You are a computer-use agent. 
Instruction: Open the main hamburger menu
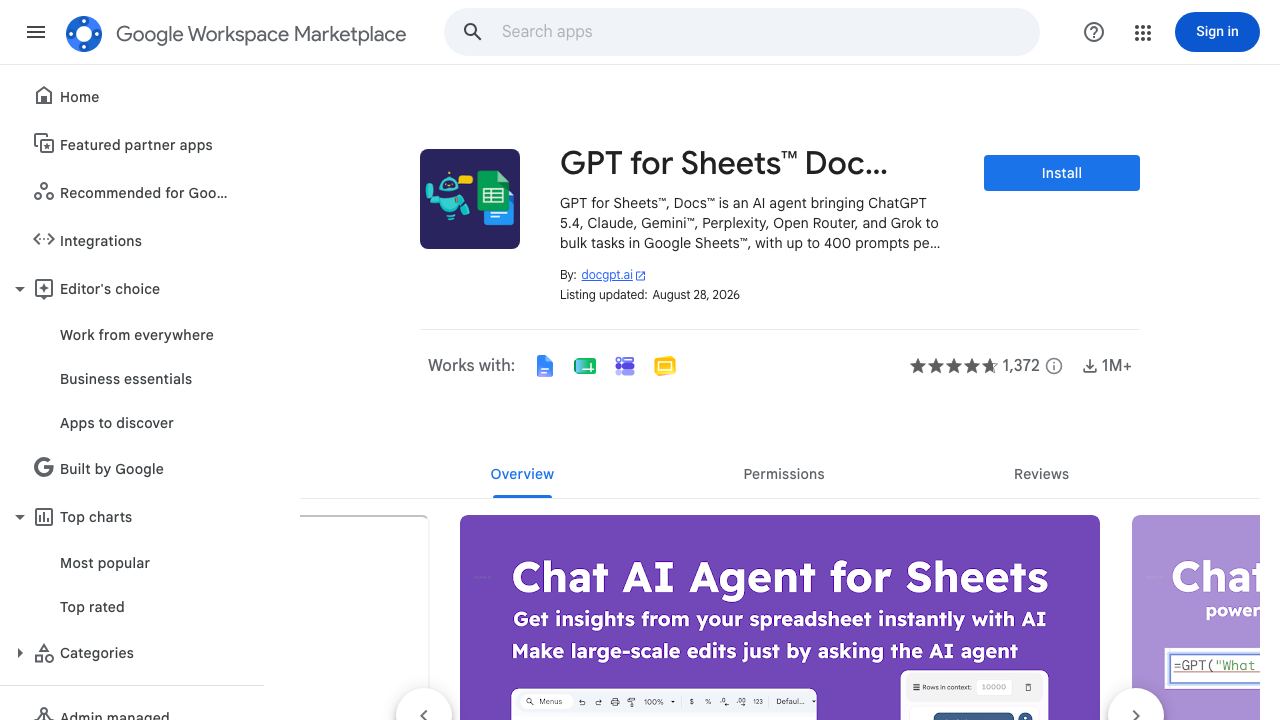point(36,32)
